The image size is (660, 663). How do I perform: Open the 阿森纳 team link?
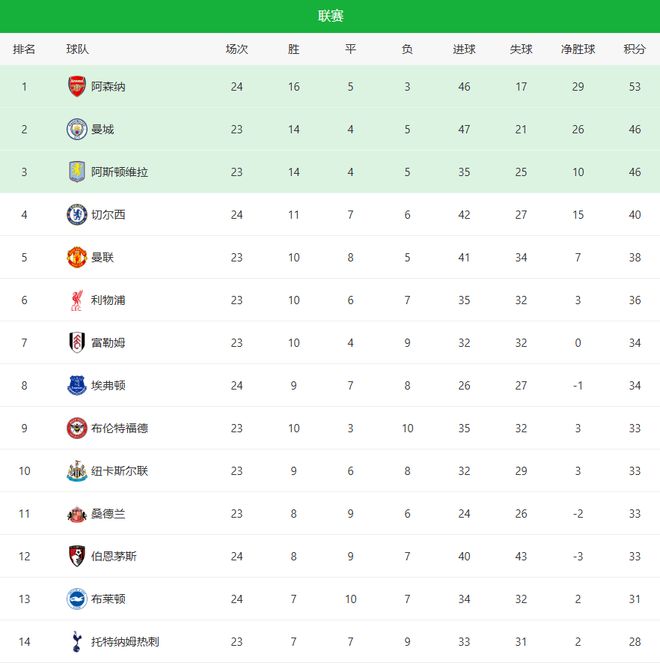108,87
